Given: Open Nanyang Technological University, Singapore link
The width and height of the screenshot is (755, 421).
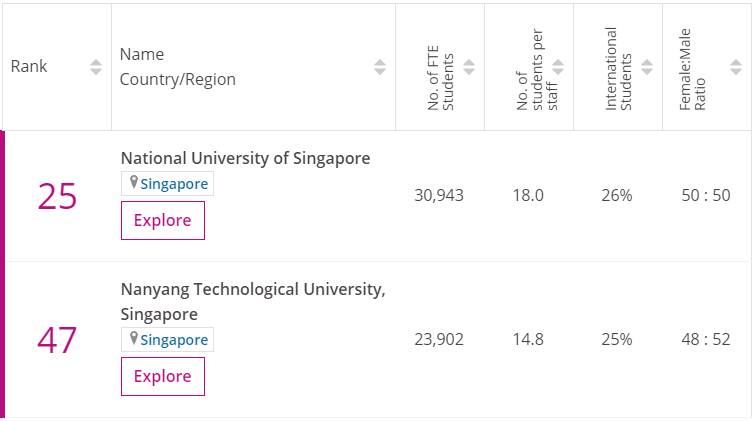Looking at the screenshot, I should point(252,290).
